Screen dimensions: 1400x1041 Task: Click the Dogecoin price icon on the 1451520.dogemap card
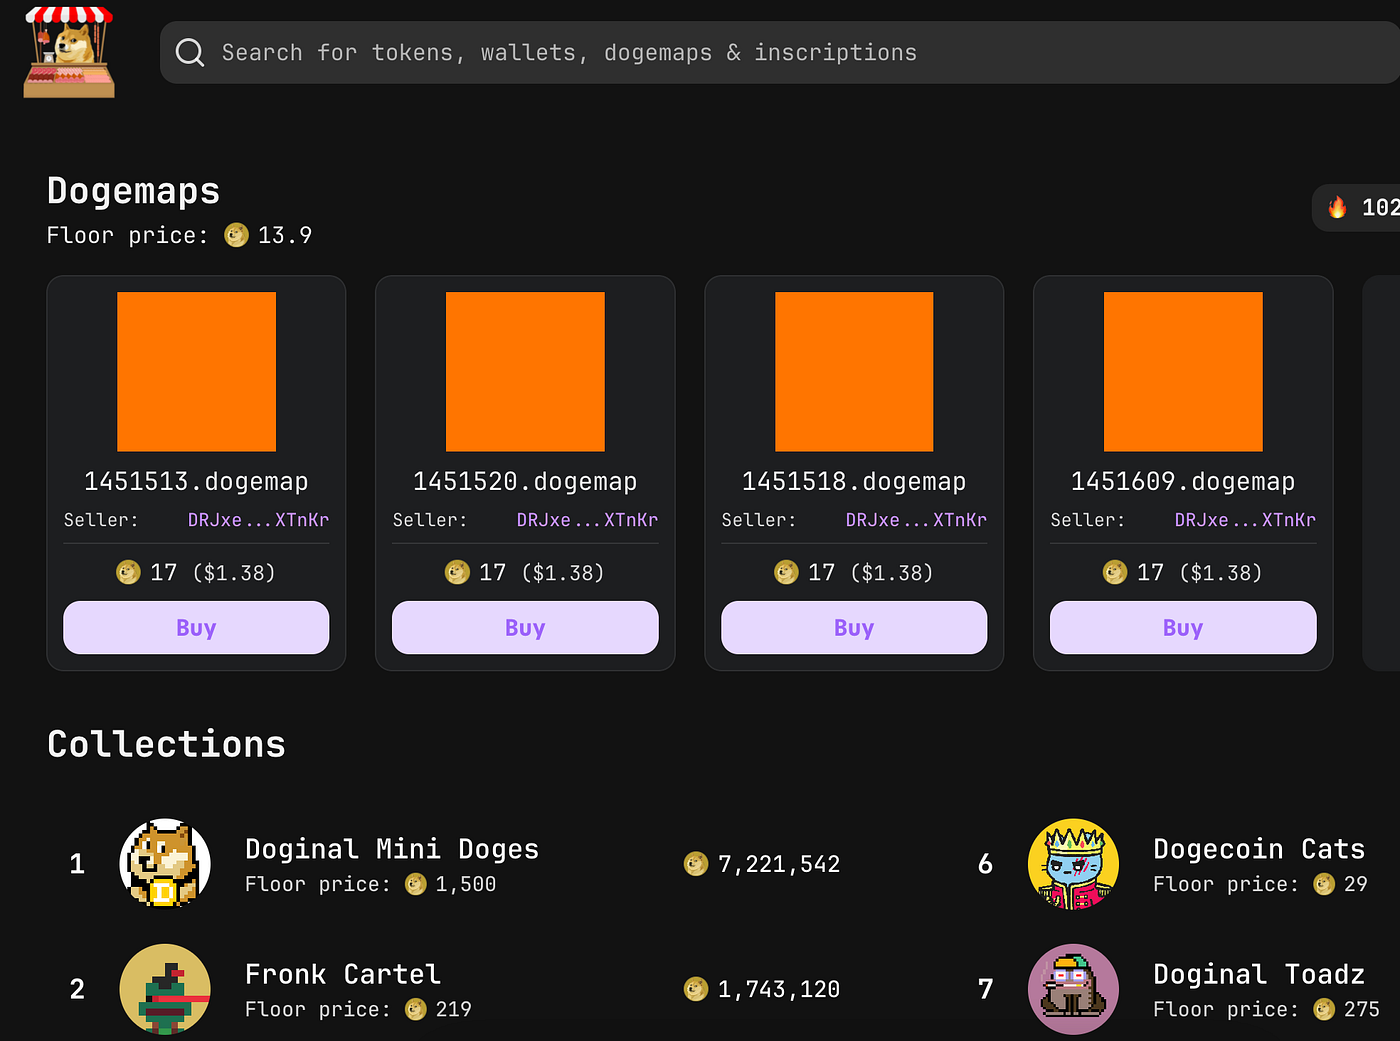[x=457, y=572]
